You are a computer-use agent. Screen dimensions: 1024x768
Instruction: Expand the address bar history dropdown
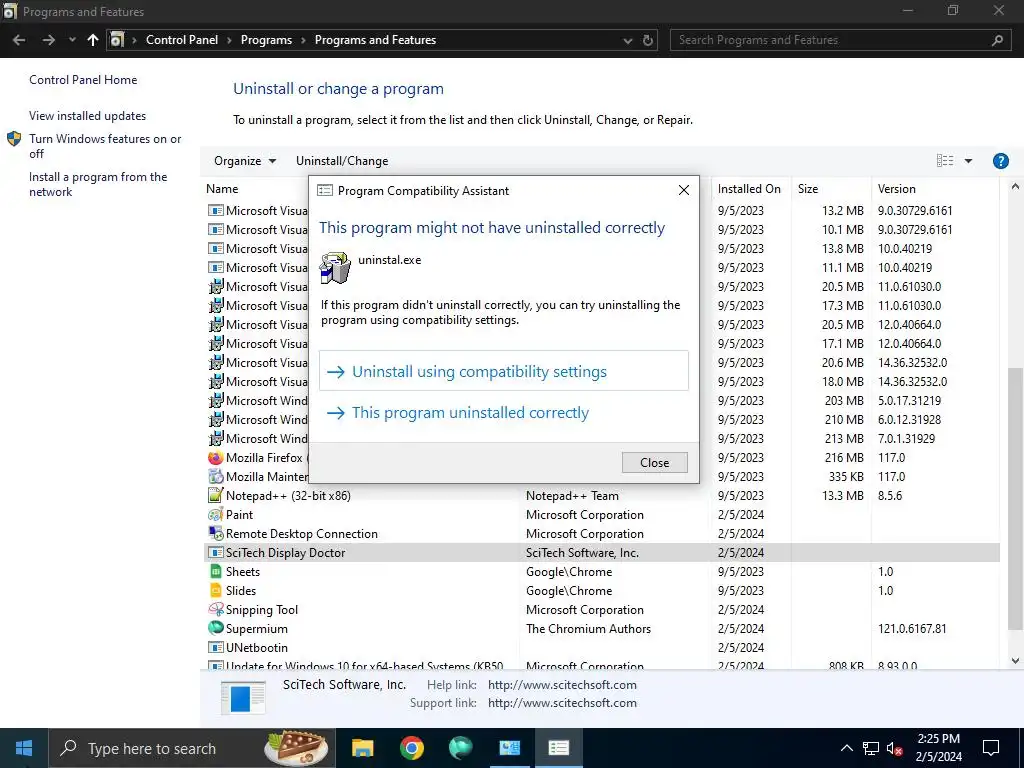point(628,40)
